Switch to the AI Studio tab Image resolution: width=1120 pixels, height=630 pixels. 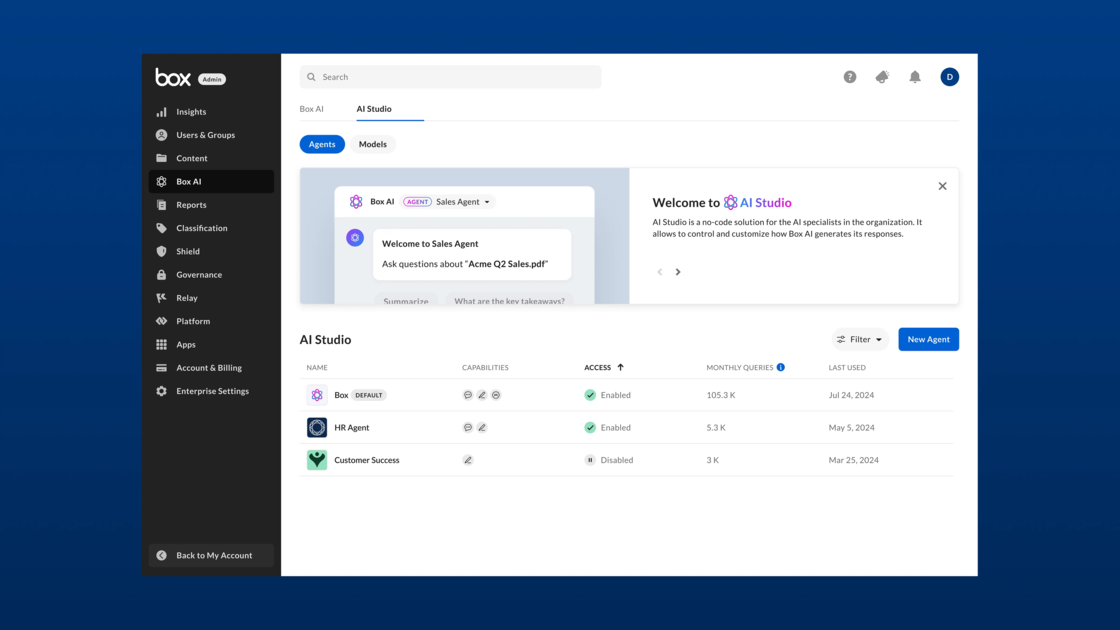(x=374, y=109)
